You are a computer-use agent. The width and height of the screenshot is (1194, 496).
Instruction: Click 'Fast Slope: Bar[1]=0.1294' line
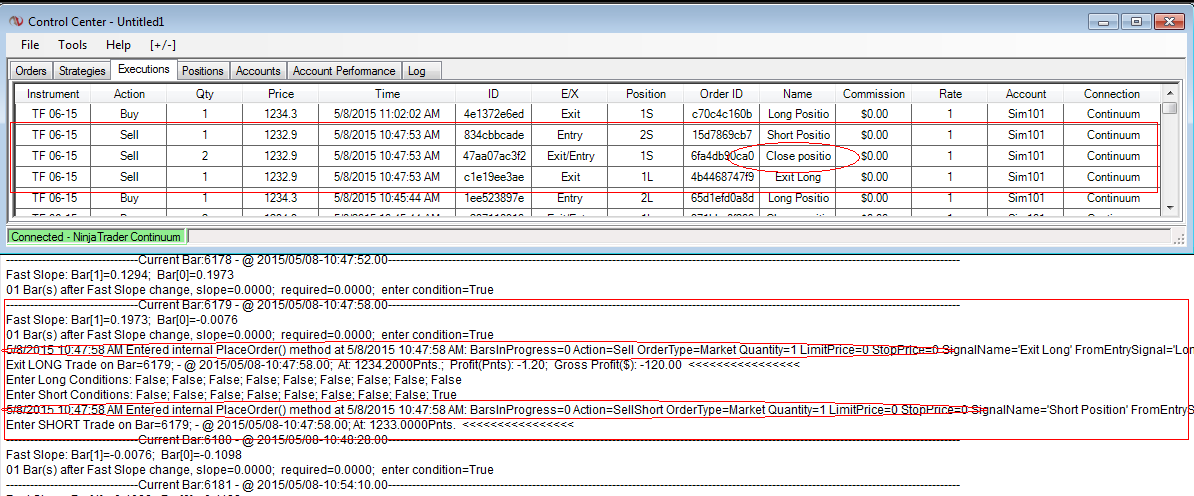[x=119, y=275]
